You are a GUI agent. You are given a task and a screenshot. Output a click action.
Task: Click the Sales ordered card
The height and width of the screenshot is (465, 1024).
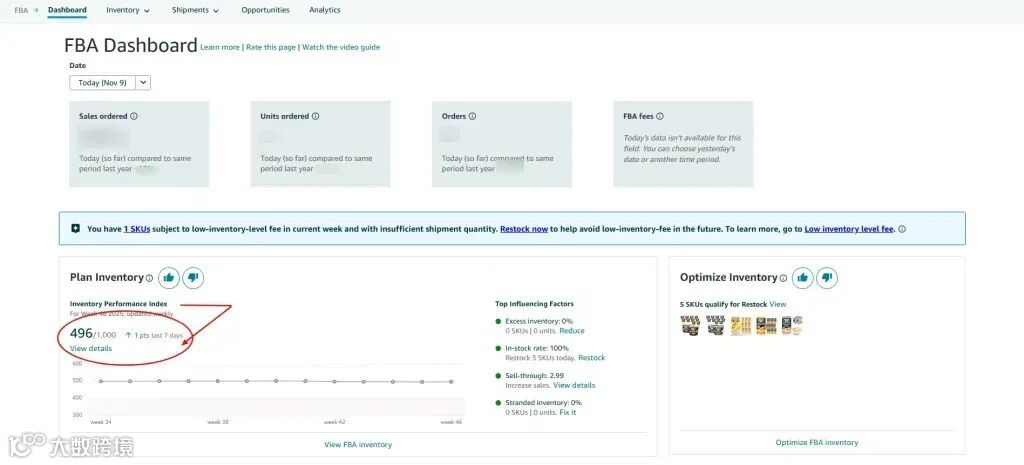[139, 144]
